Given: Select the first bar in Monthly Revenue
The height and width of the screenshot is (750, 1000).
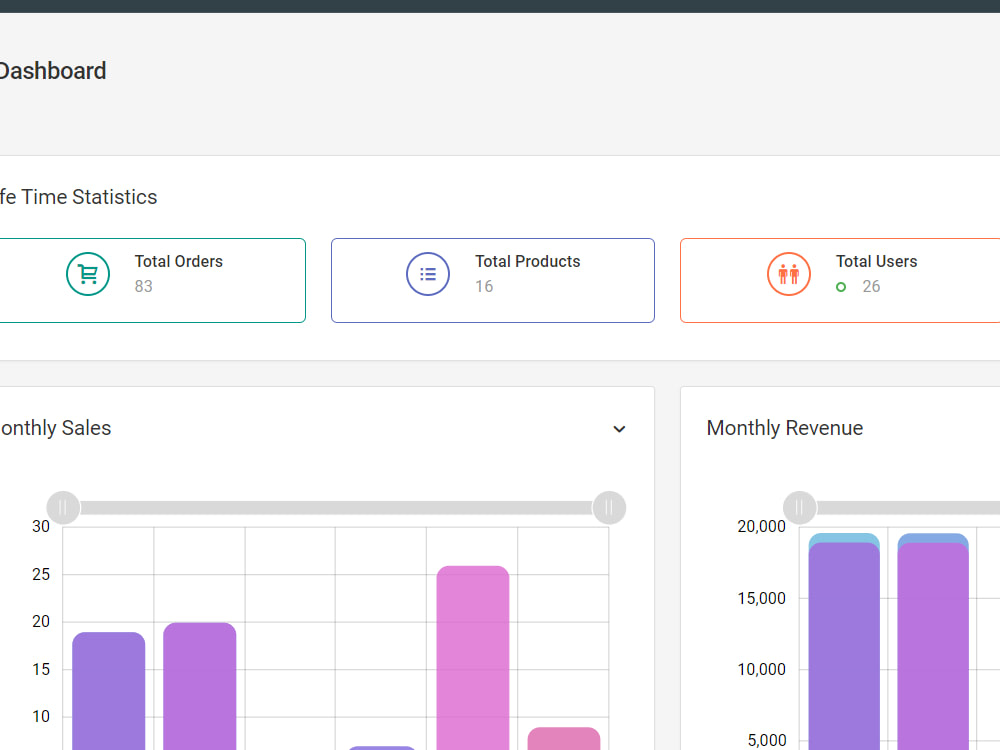Looking at the screenshot, I should (844, 642).
